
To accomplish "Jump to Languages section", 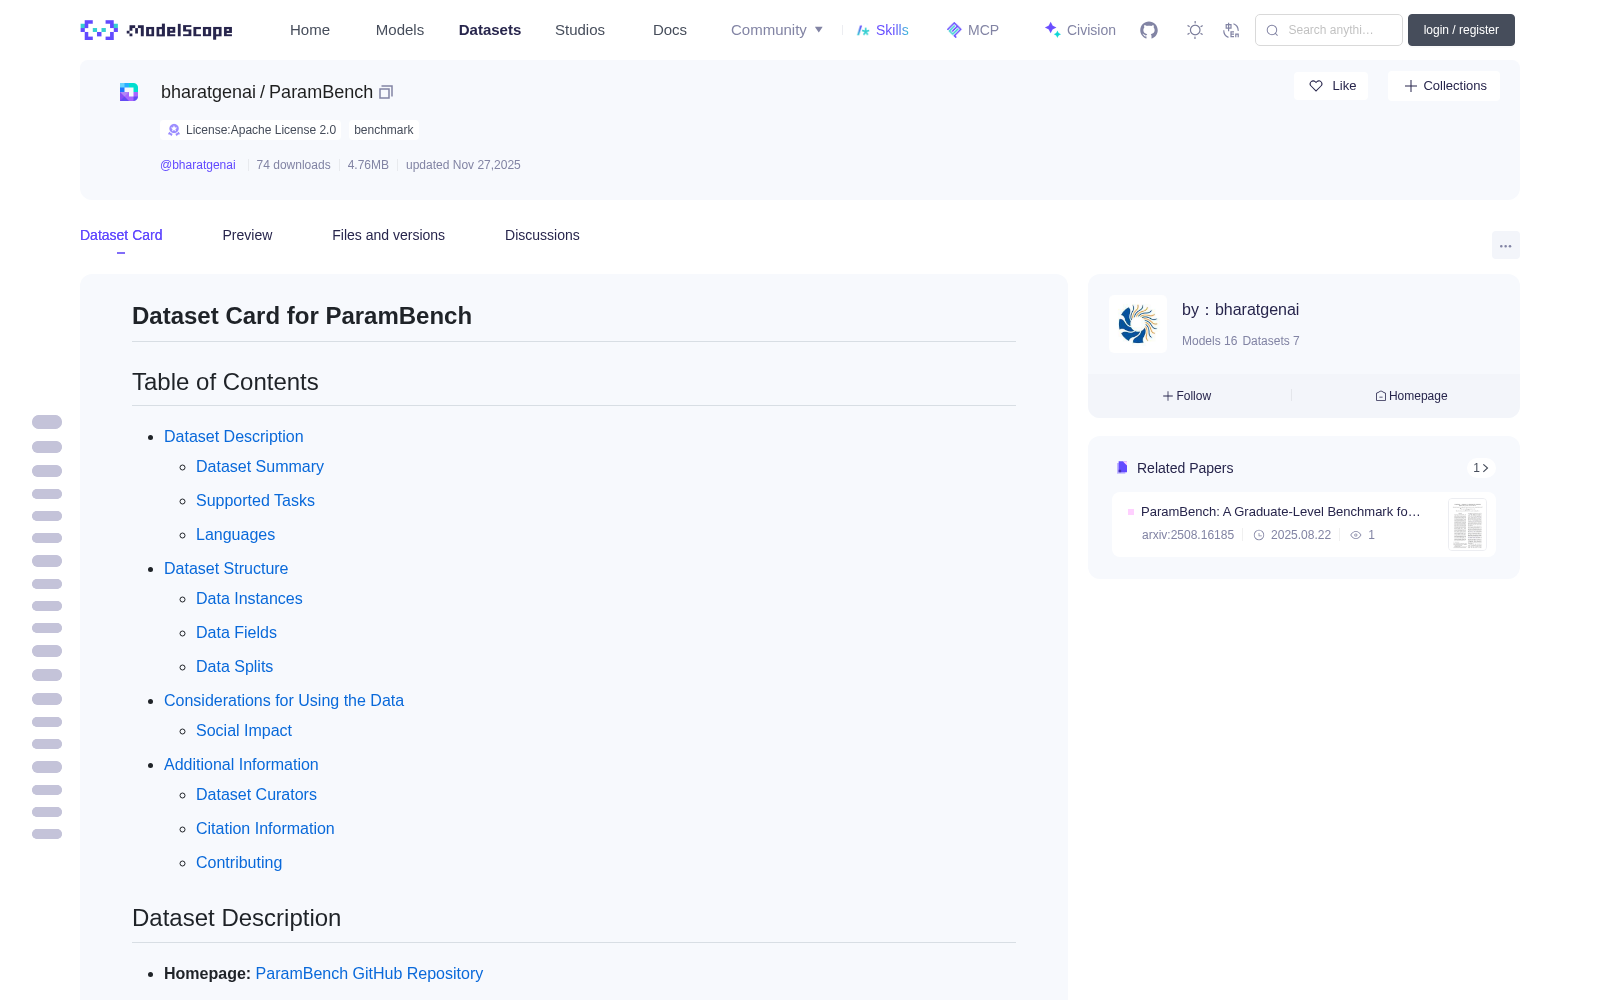I will point(235,534).
